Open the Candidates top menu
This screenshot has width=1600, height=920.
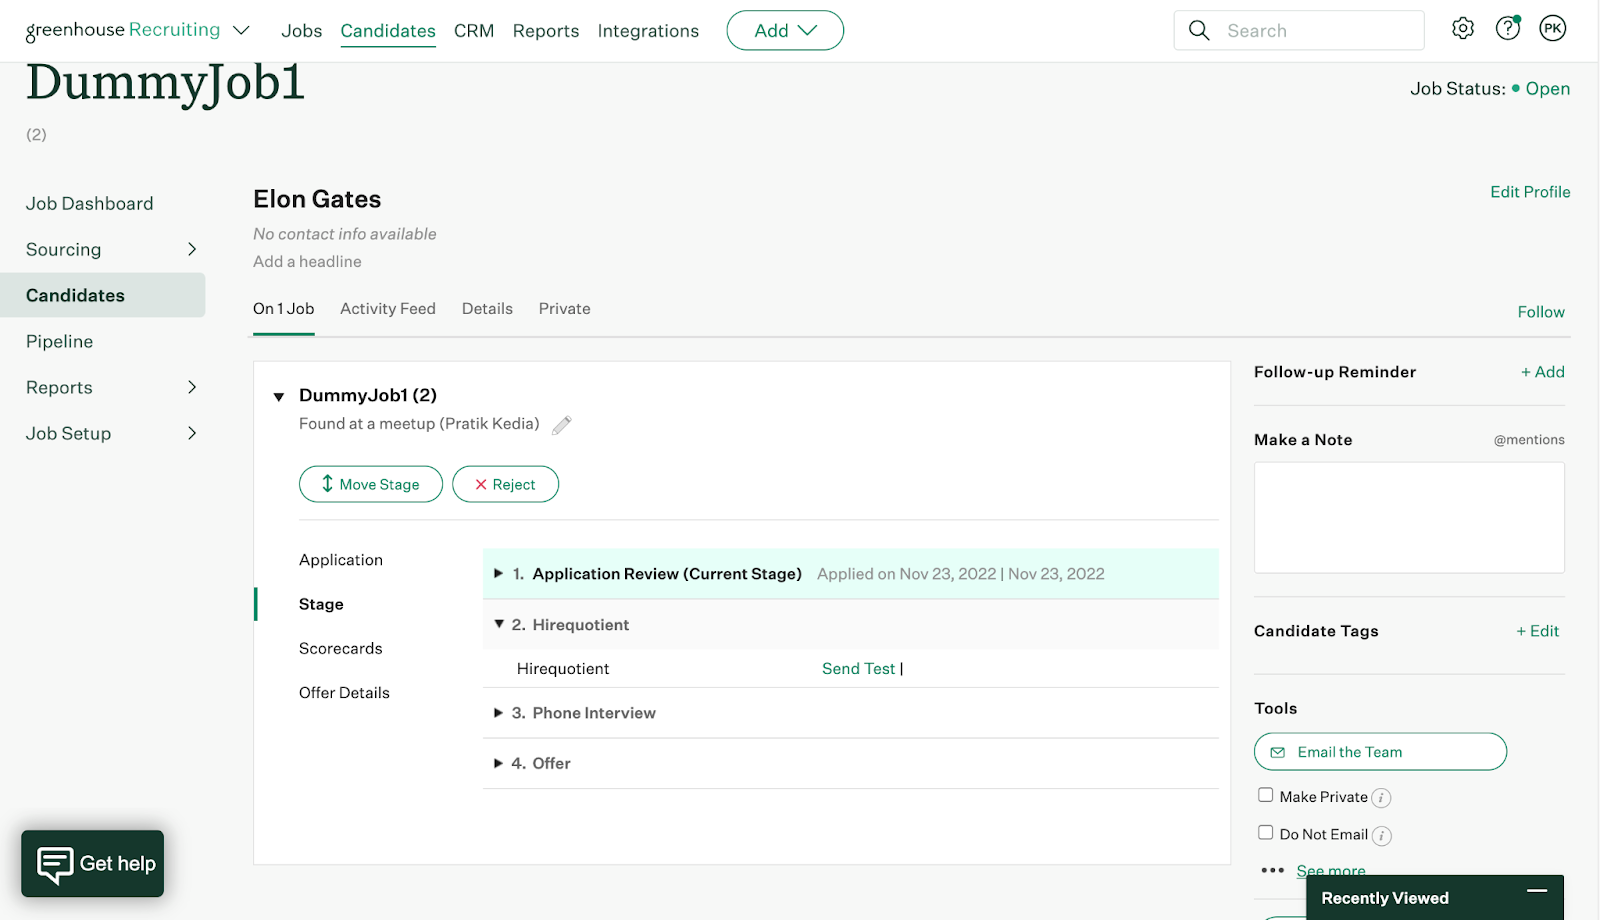388,31
